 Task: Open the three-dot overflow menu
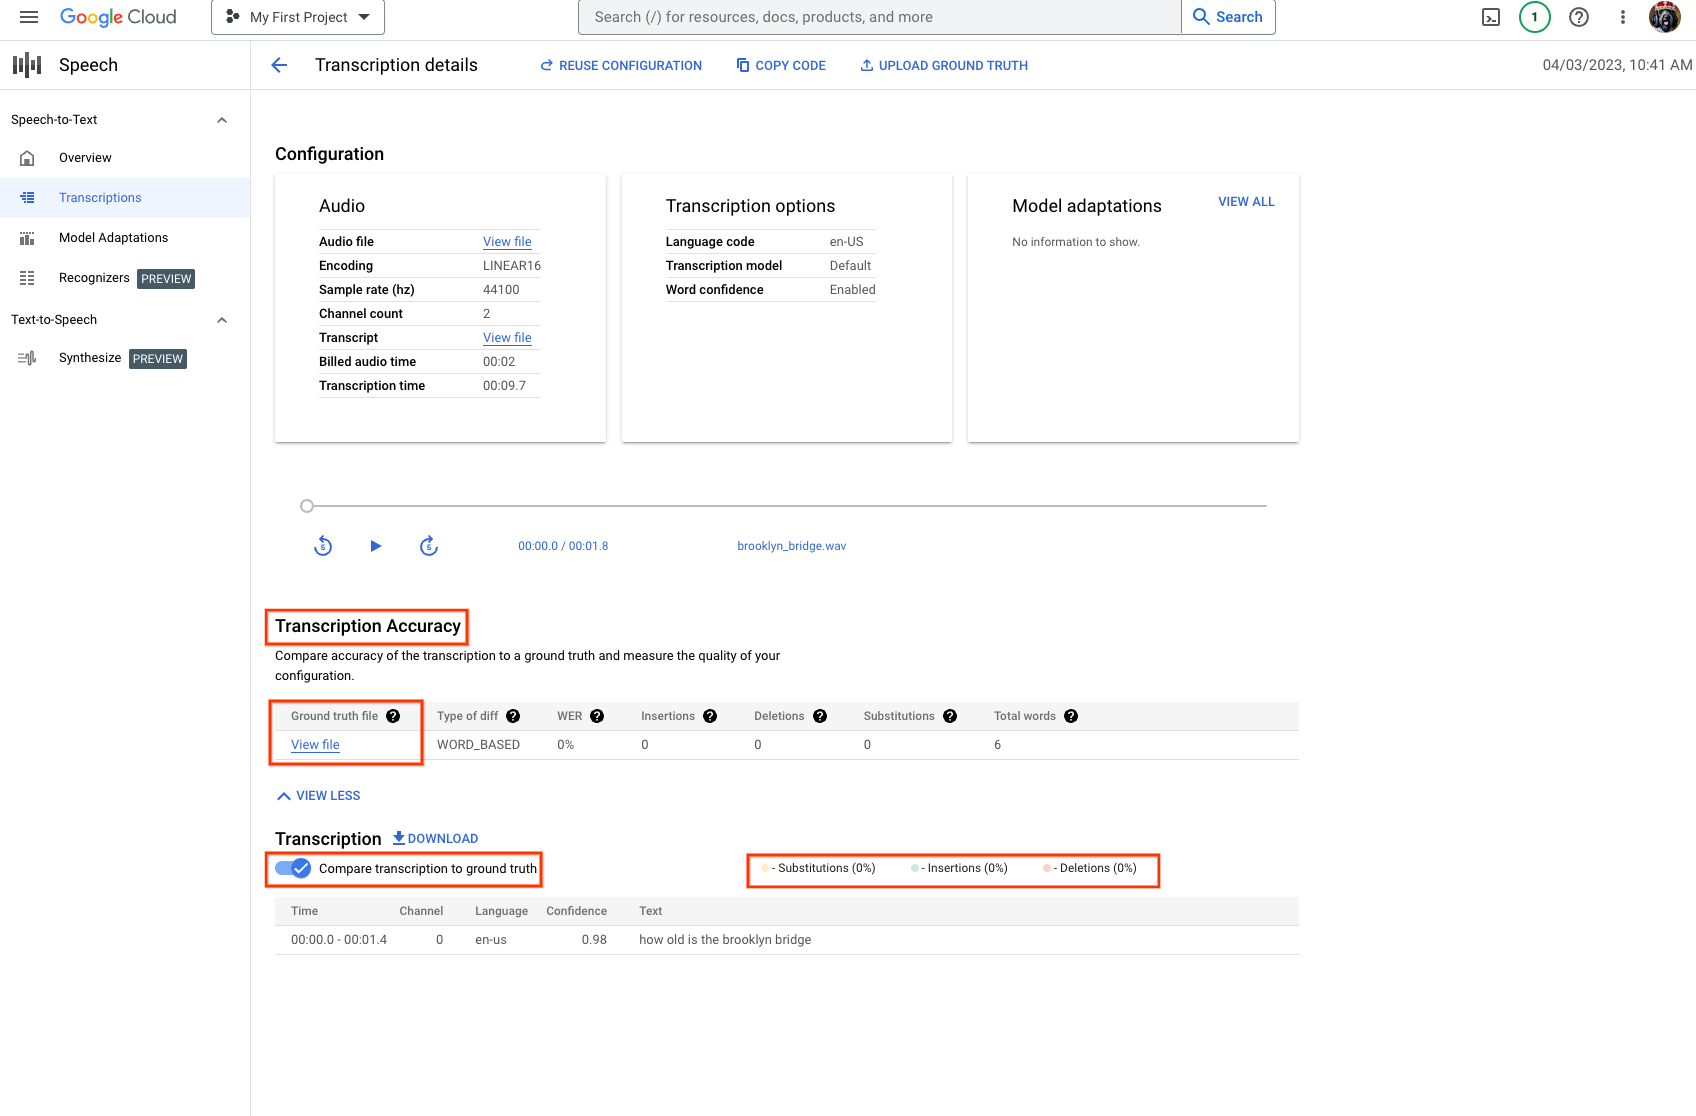[1622, 17]
